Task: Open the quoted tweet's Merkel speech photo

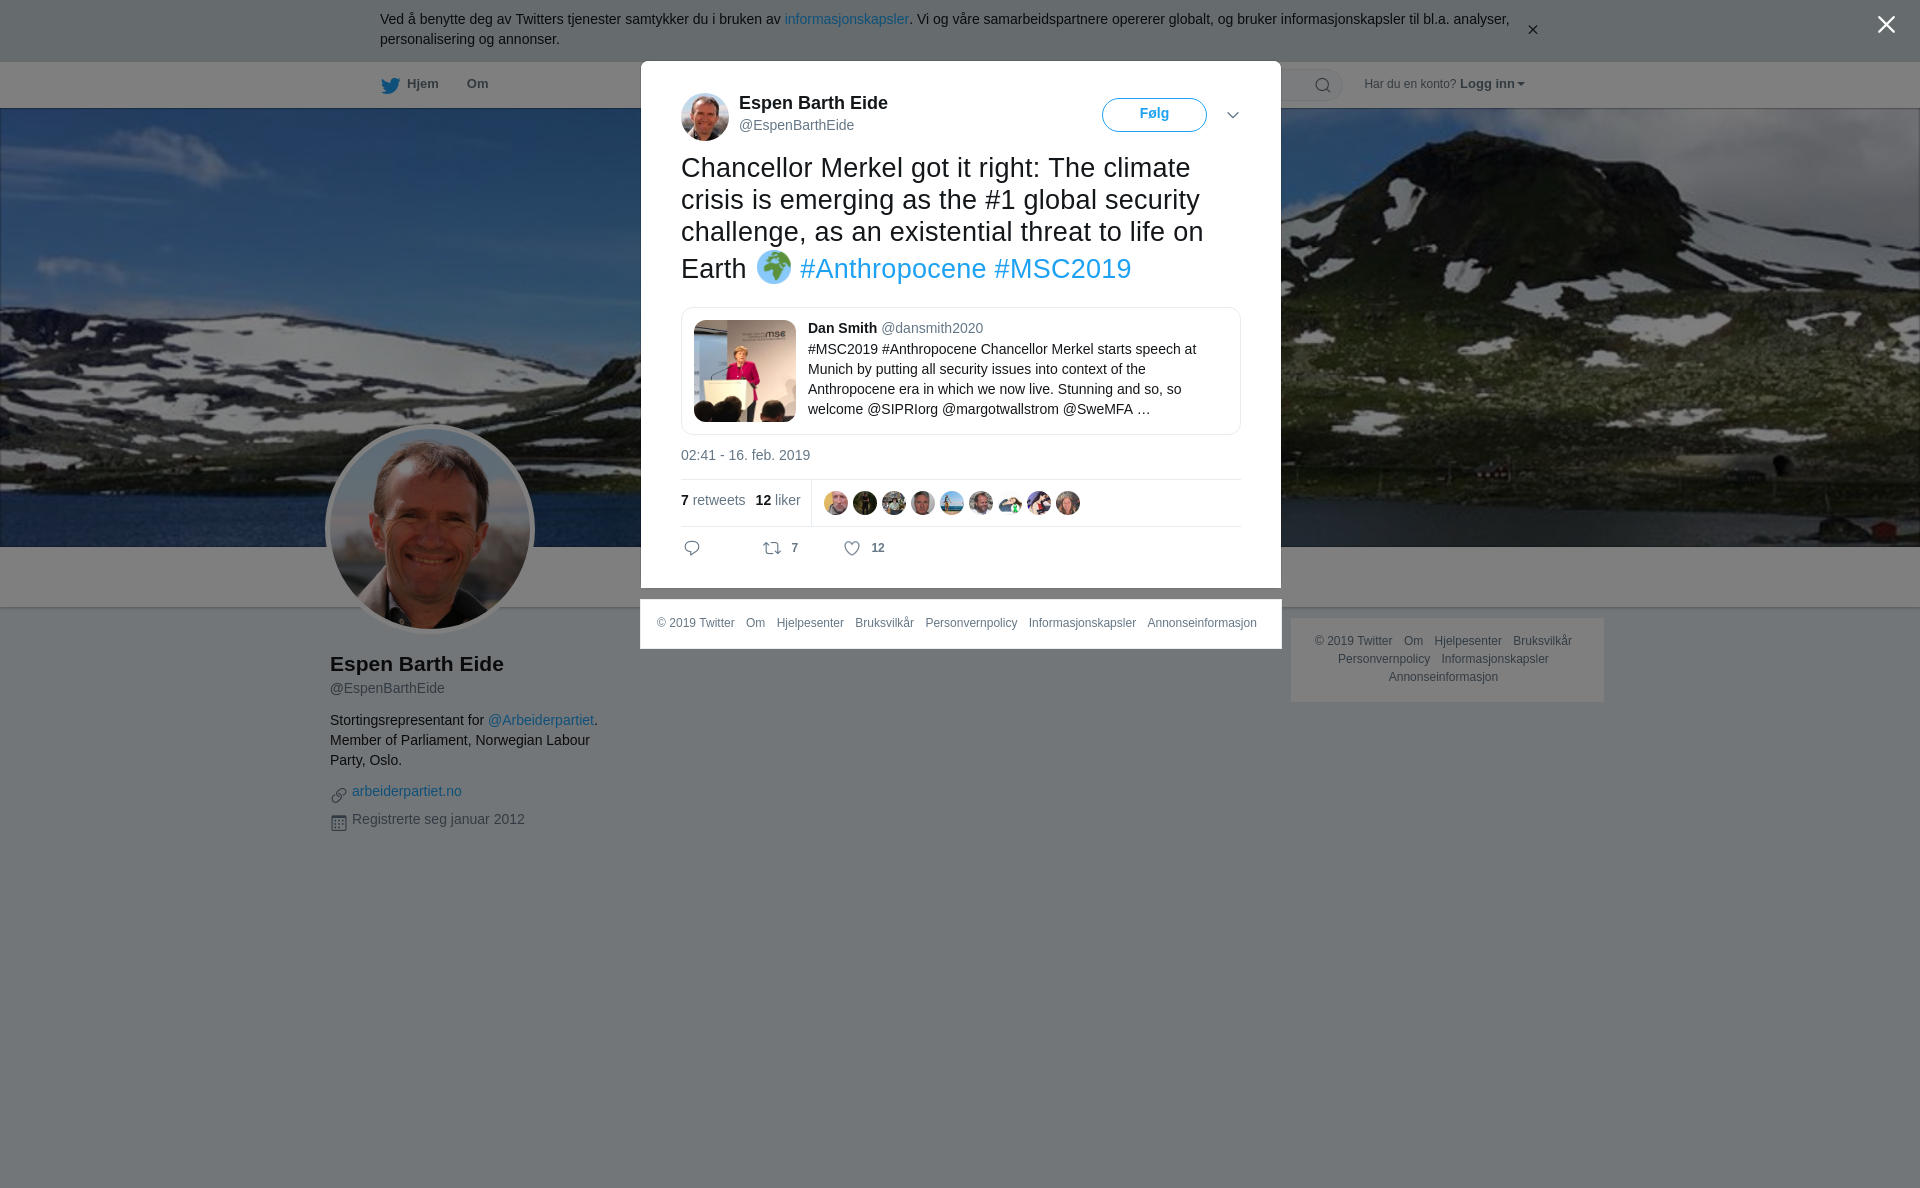Action: 745,371
